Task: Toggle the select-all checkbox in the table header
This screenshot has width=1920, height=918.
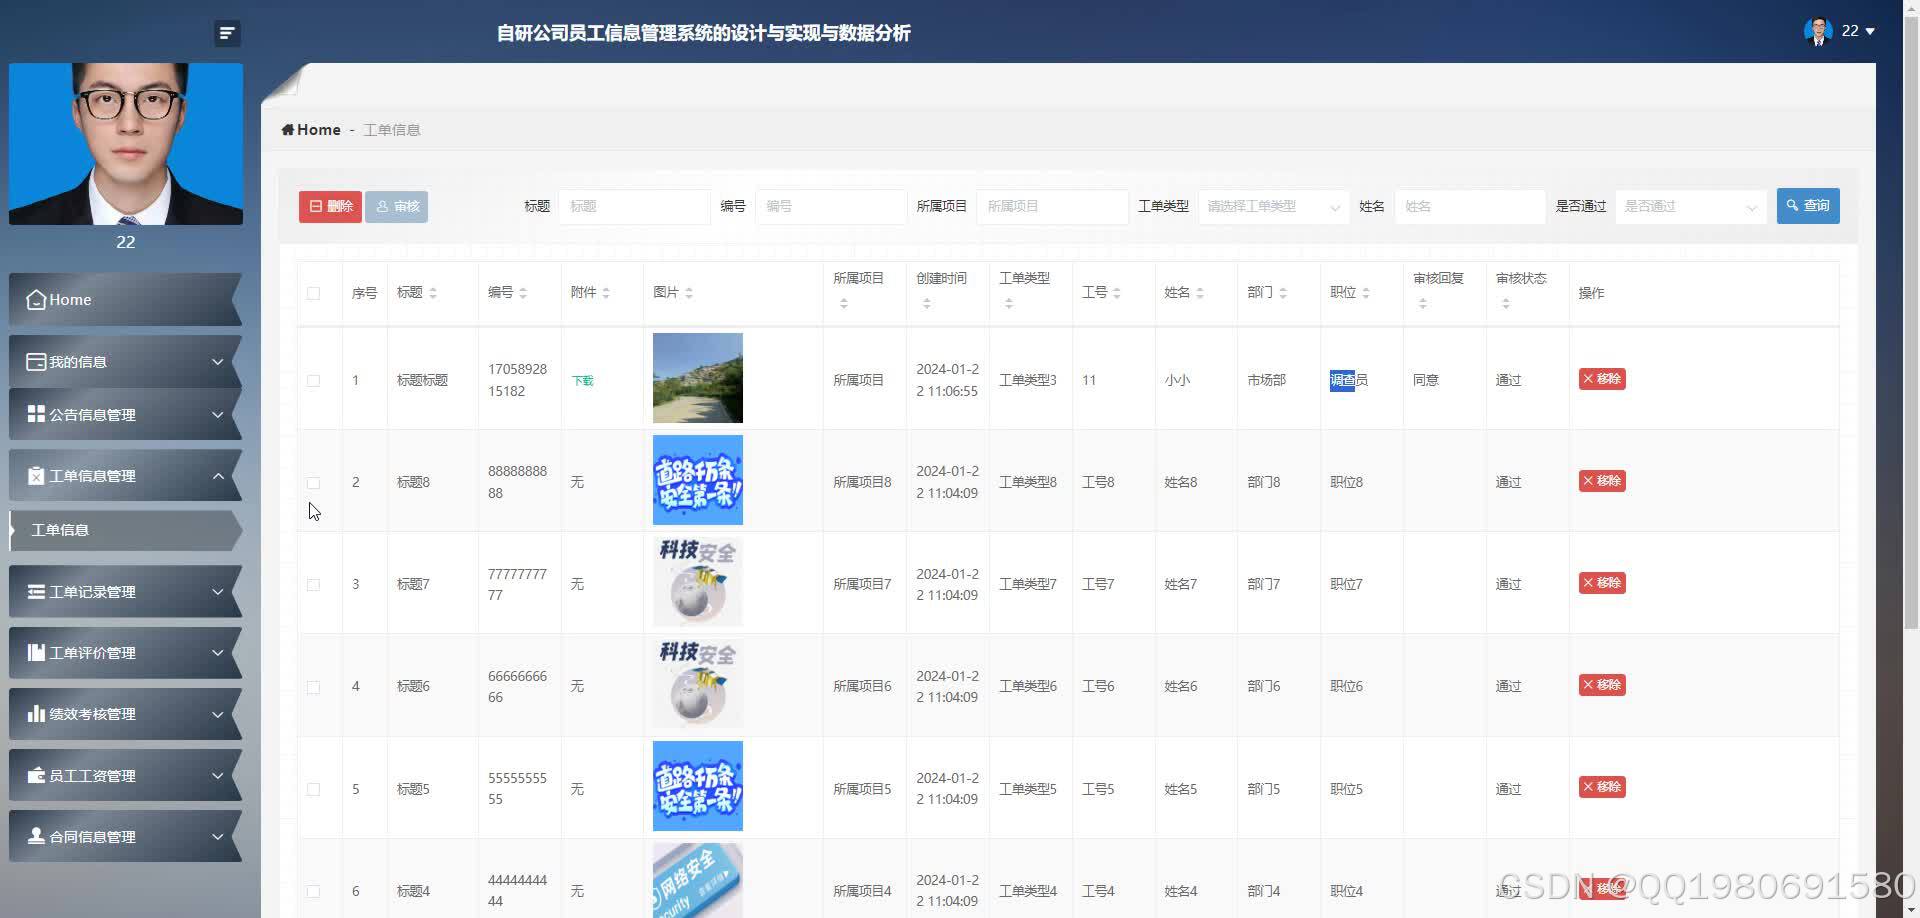Action: coord(313,293)
